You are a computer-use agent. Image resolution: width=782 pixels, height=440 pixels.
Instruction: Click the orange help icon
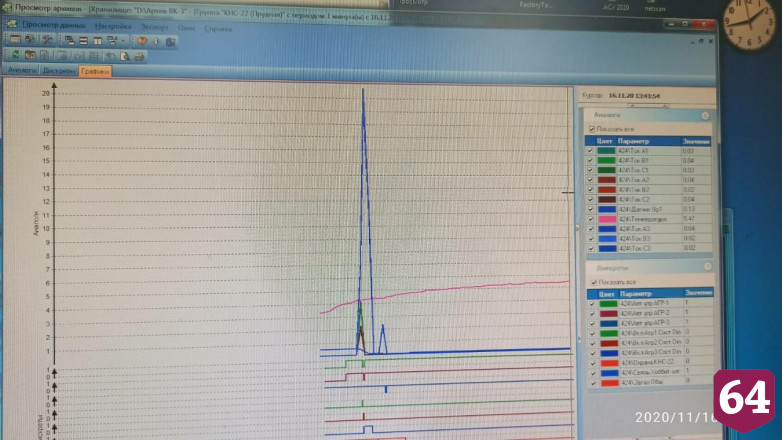pos(143,41)
